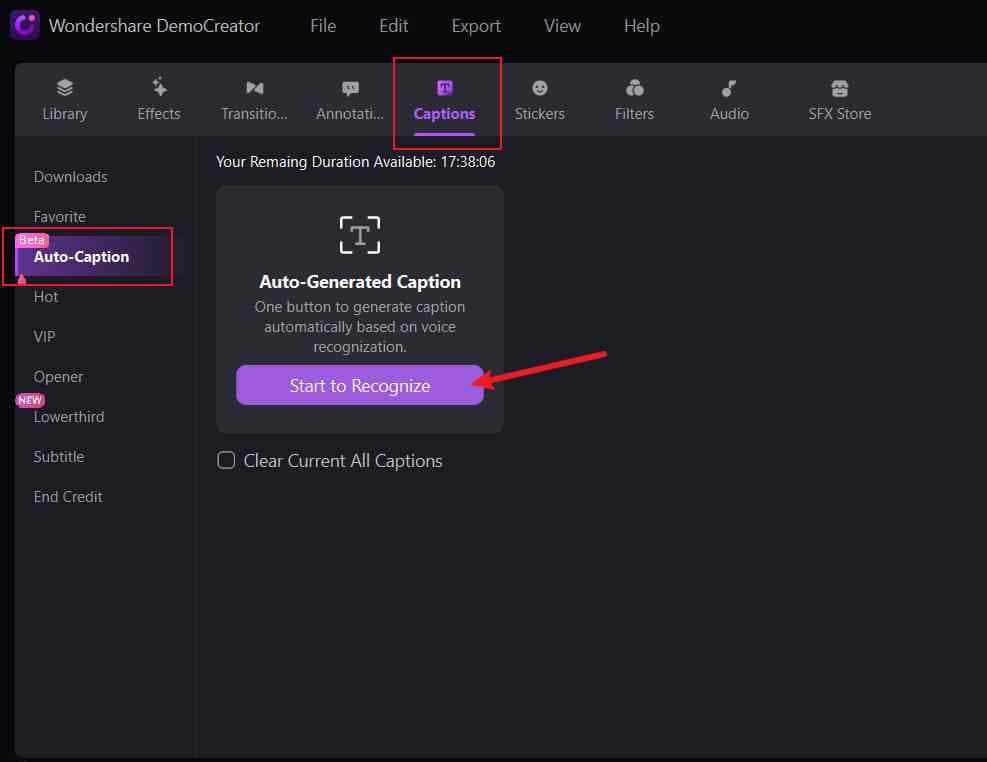This screenshot has width=987, height=762.
Task: Open the Export menu
Action: click(476, 26)
